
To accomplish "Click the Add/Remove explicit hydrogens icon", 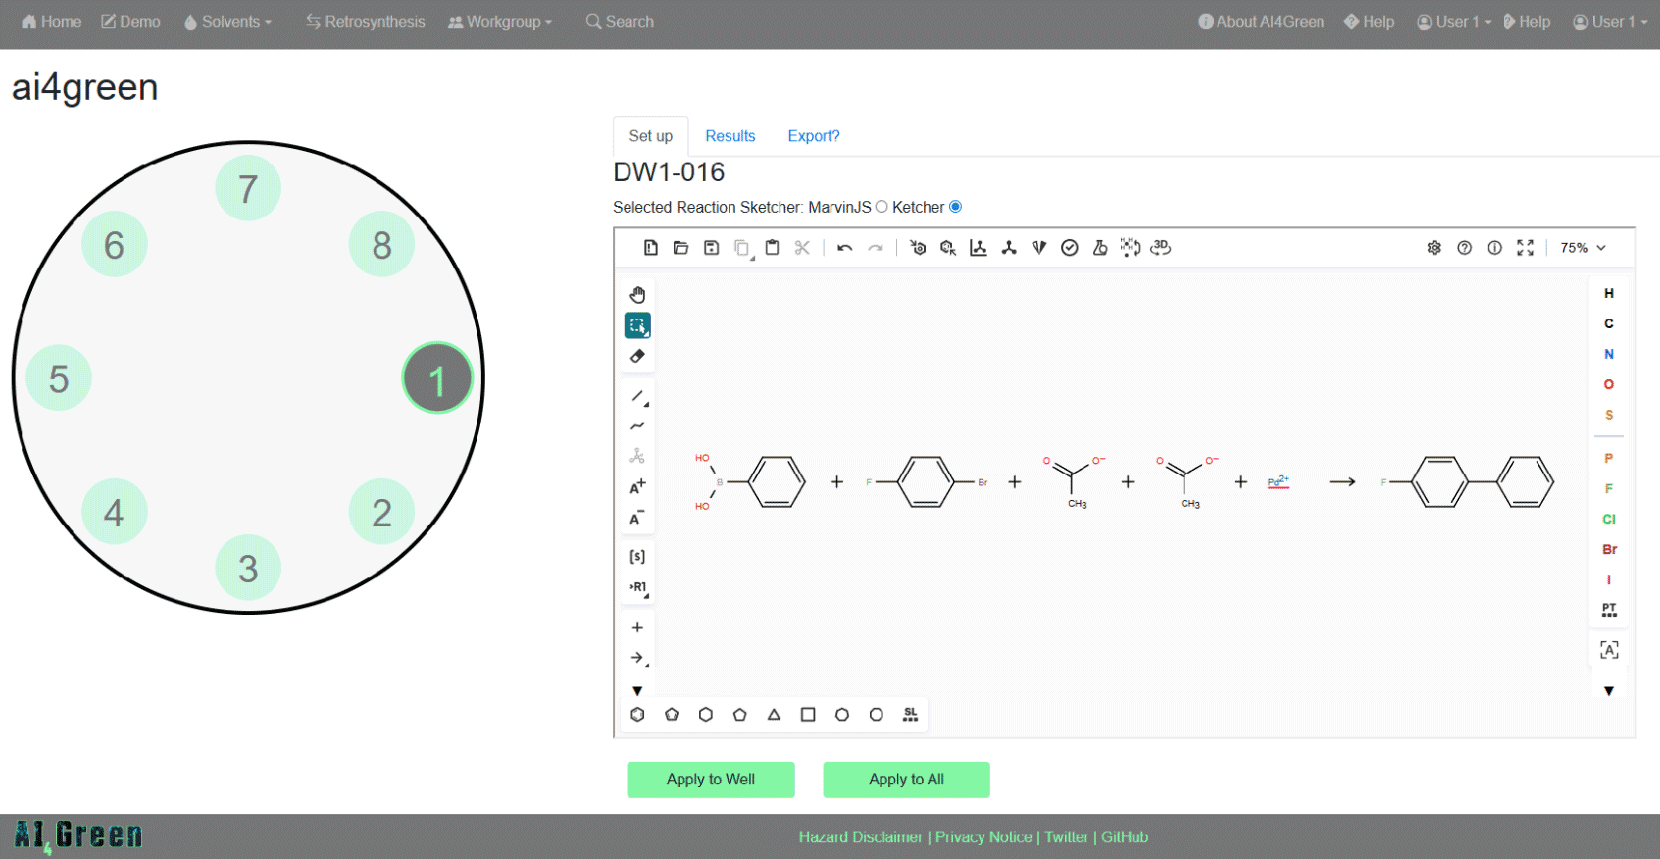I will pos(1130,248).
